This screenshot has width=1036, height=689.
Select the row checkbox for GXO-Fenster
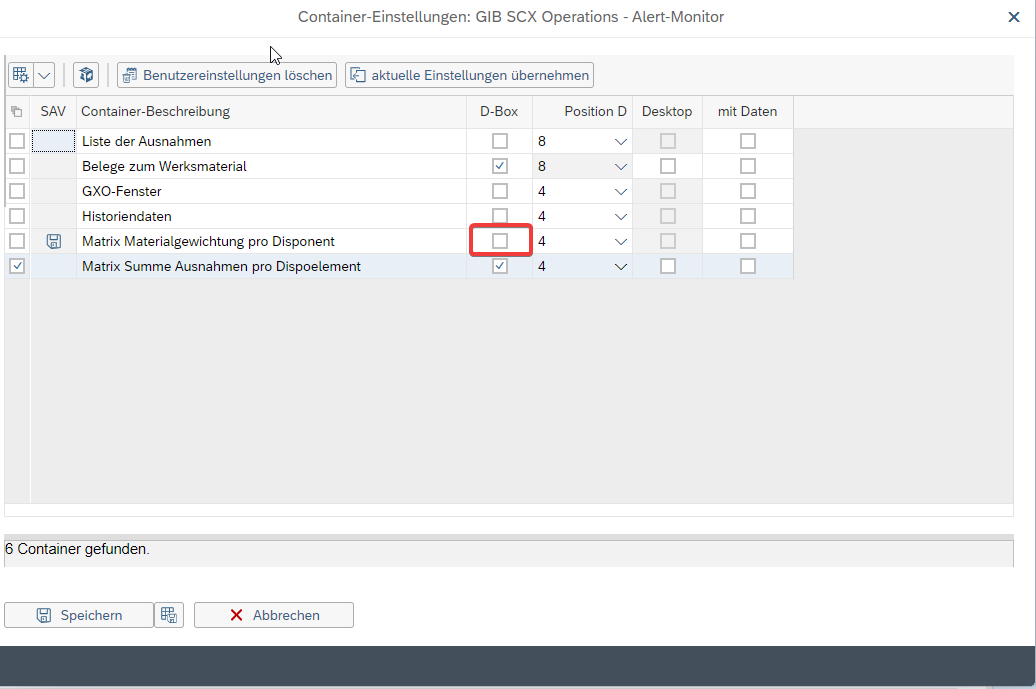17,191
